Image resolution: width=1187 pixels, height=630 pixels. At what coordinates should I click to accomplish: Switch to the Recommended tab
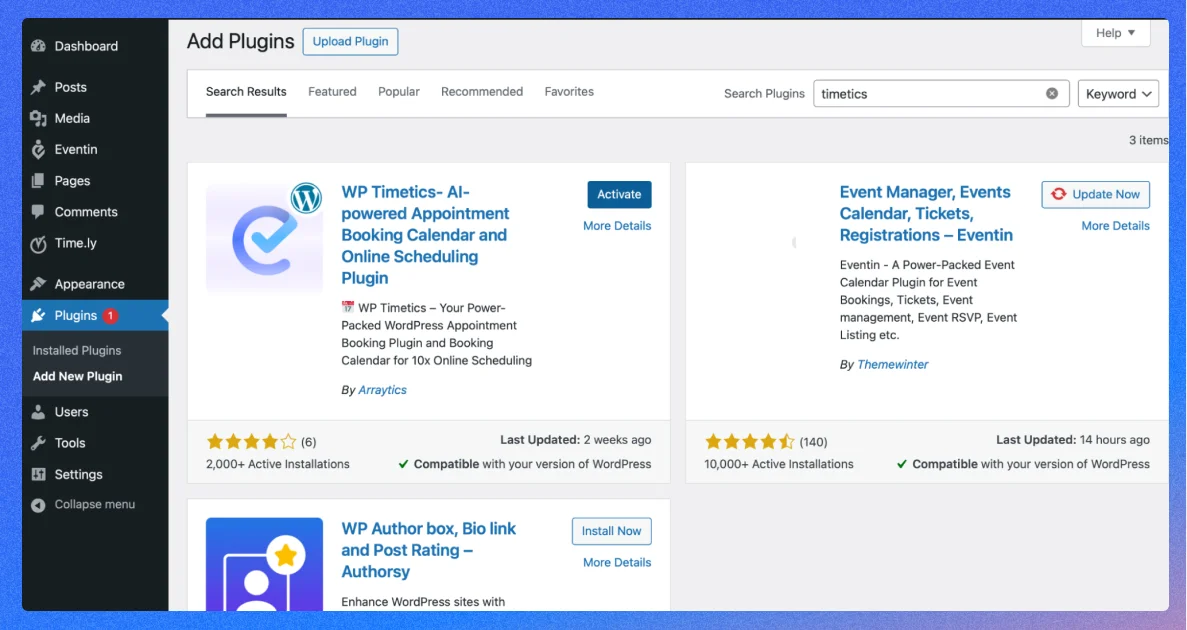[482, 92]
